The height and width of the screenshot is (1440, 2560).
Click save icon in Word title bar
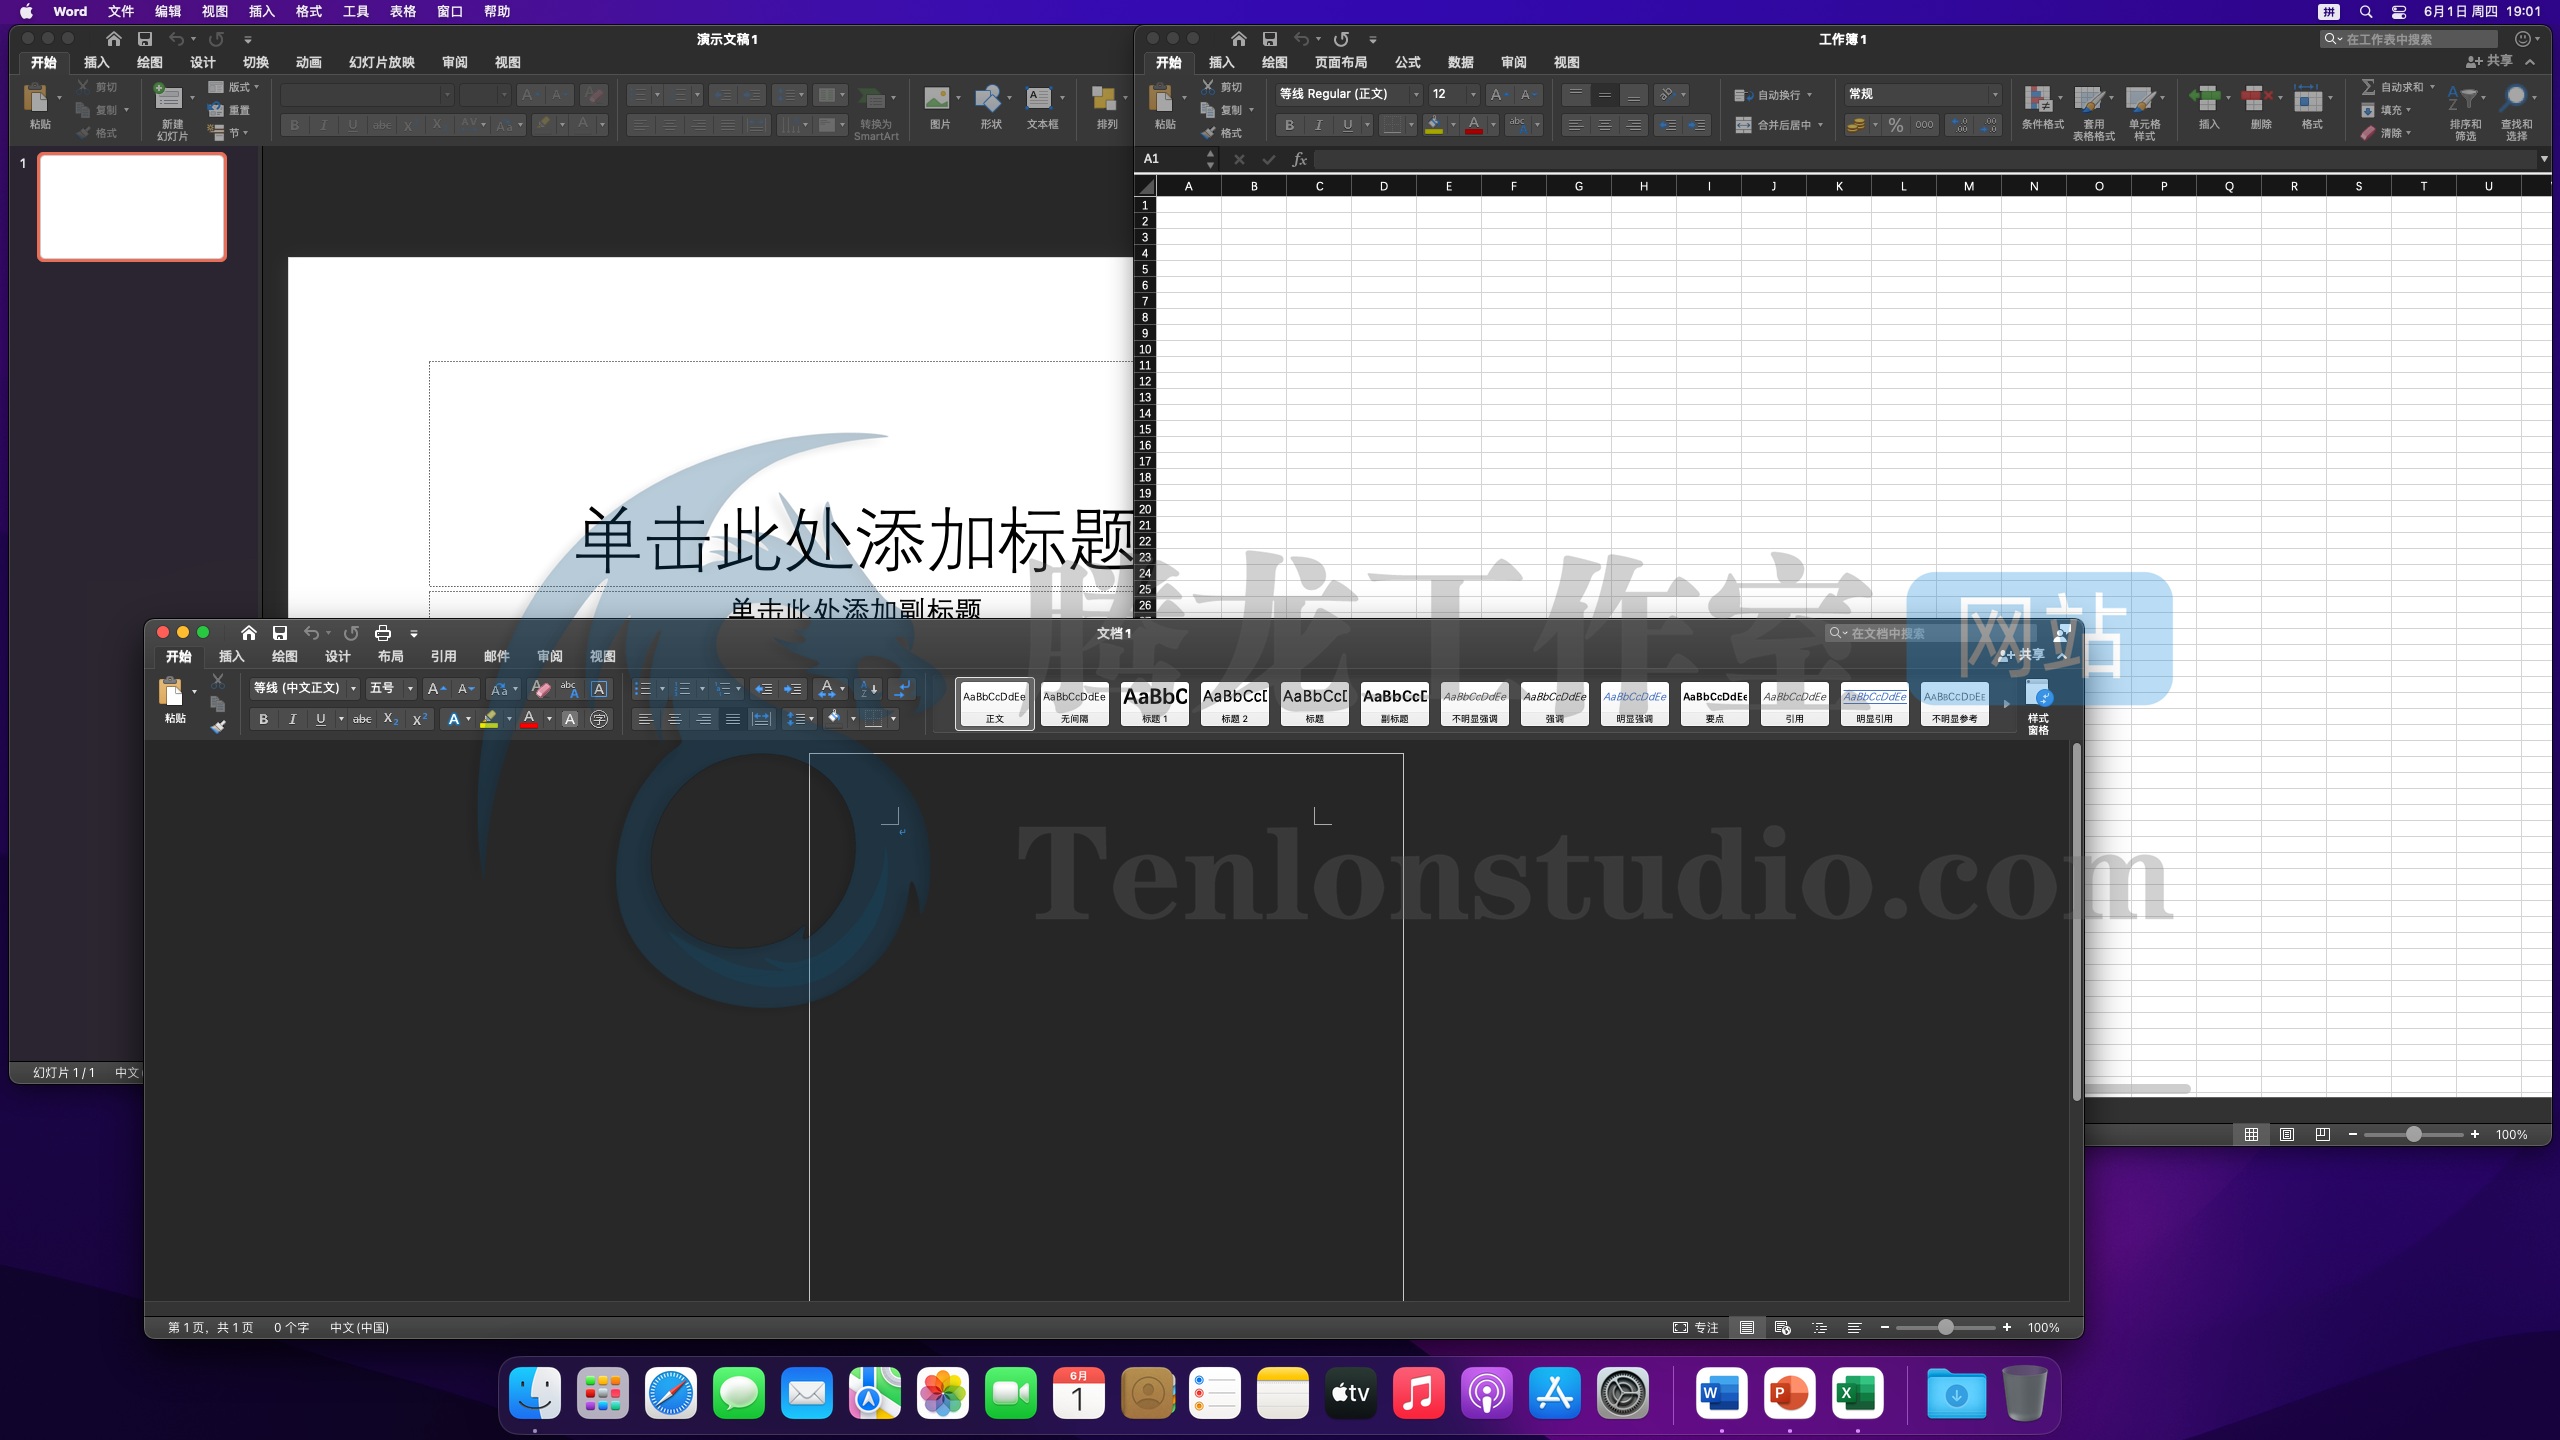click(280, 633)
